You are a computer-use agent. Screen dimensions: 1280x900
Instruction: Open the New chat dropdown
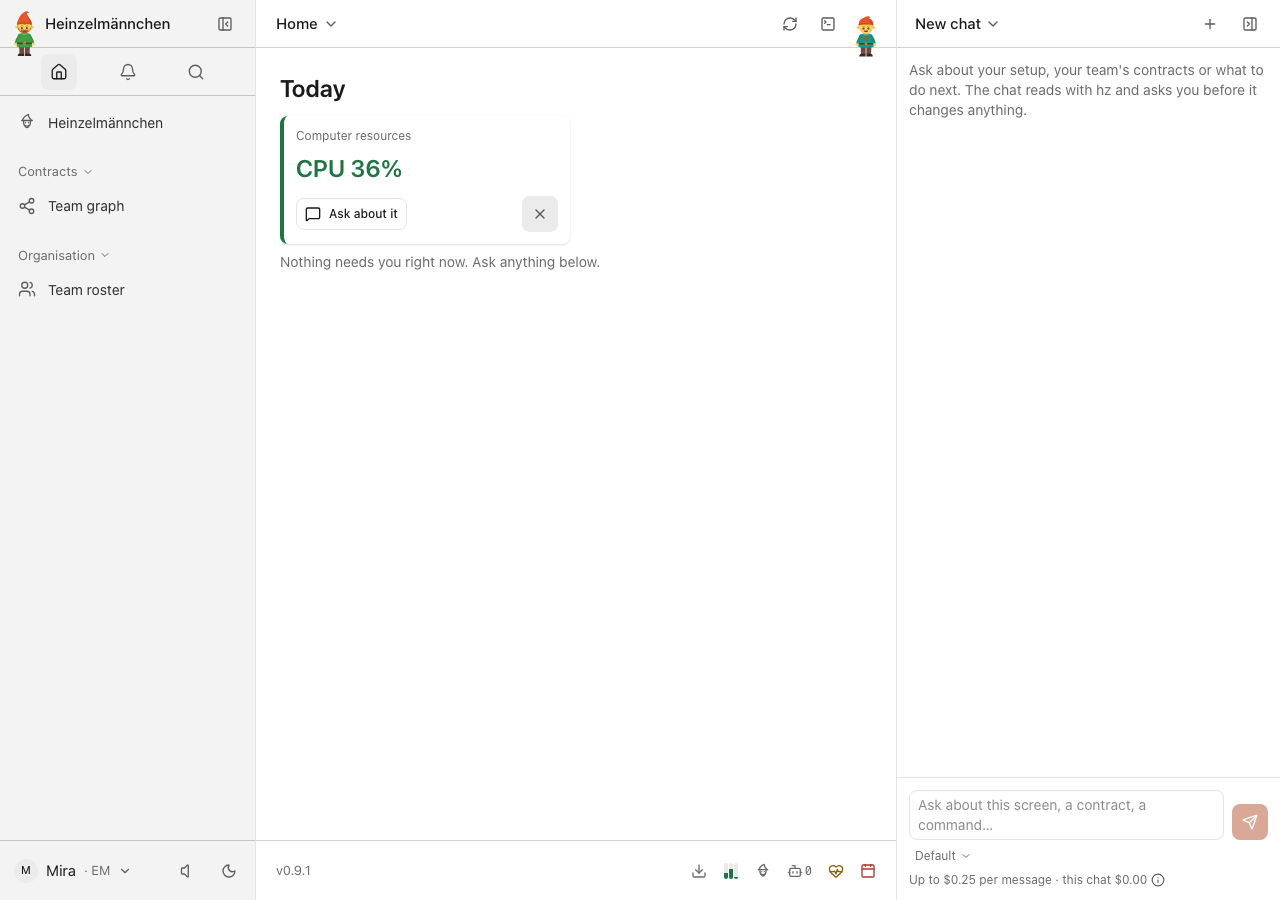[x=957, y=24]
